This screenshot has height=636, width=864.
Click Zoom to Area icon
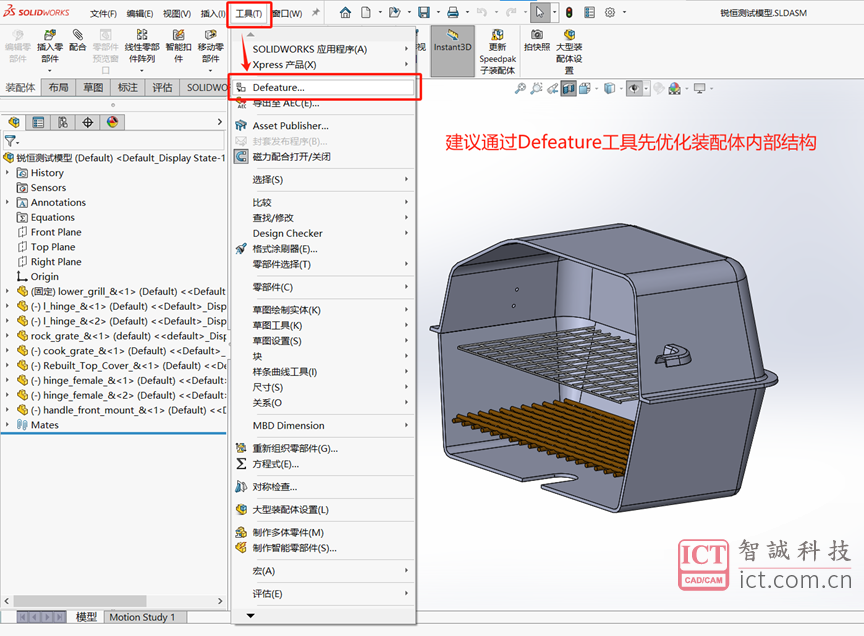click(536, 88)
